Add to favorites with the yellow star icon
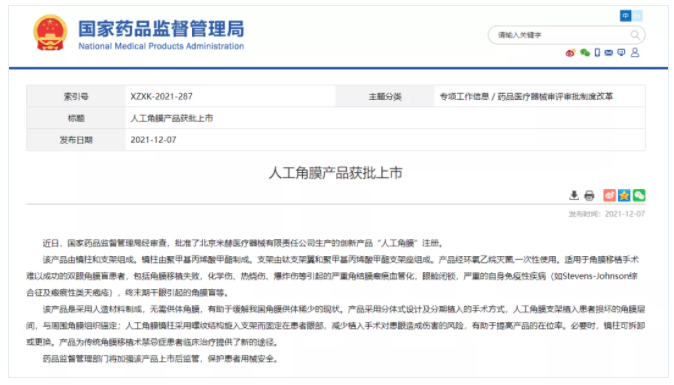This screenshot has height=385, width=674. [624, 196]
